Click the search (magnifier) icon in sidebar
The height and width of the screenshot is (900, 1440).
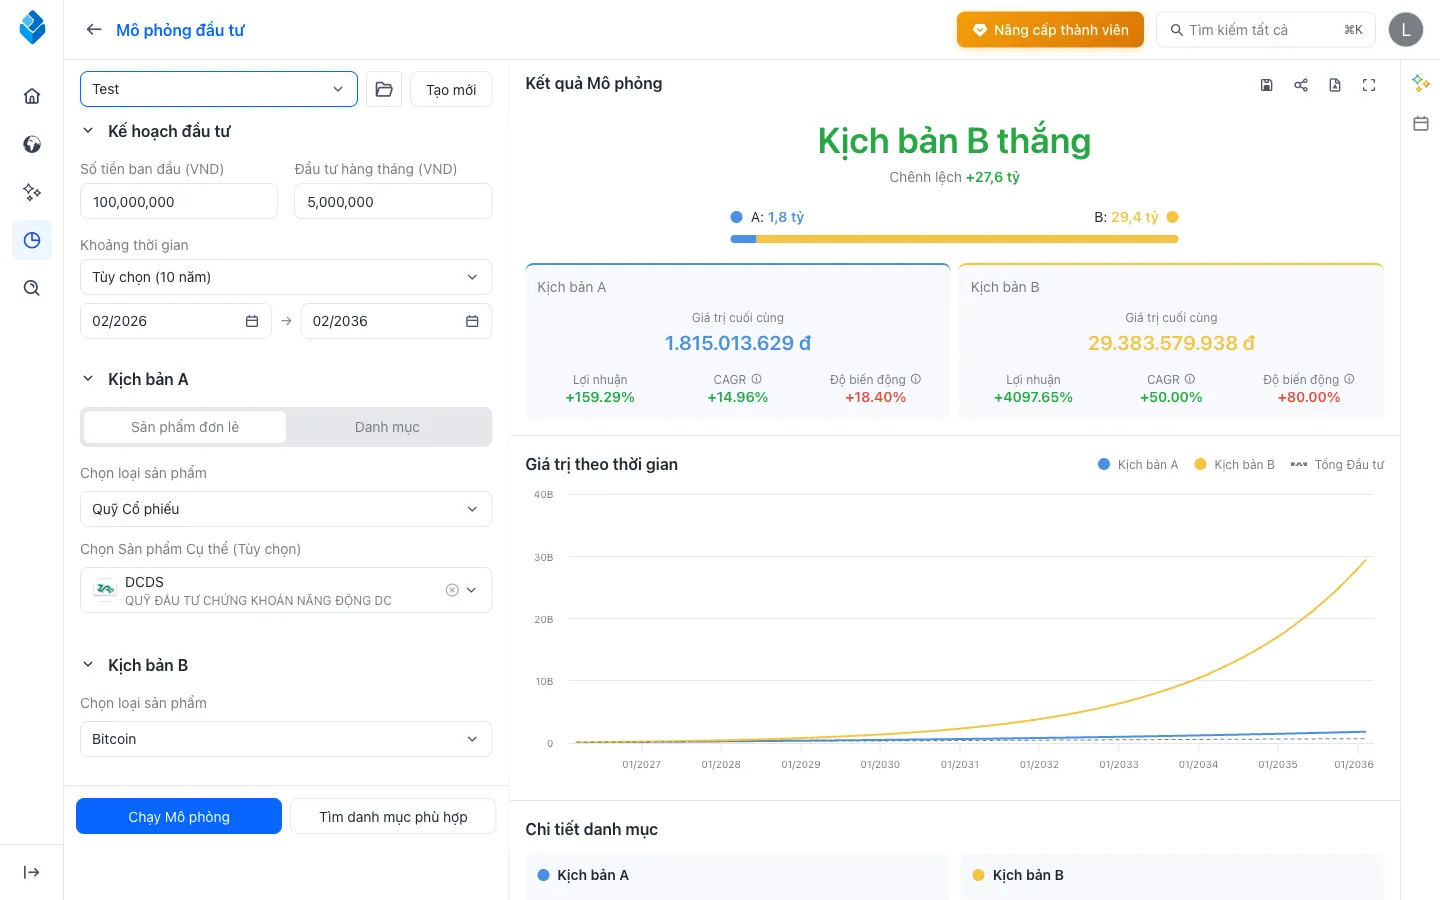(31, 288)
